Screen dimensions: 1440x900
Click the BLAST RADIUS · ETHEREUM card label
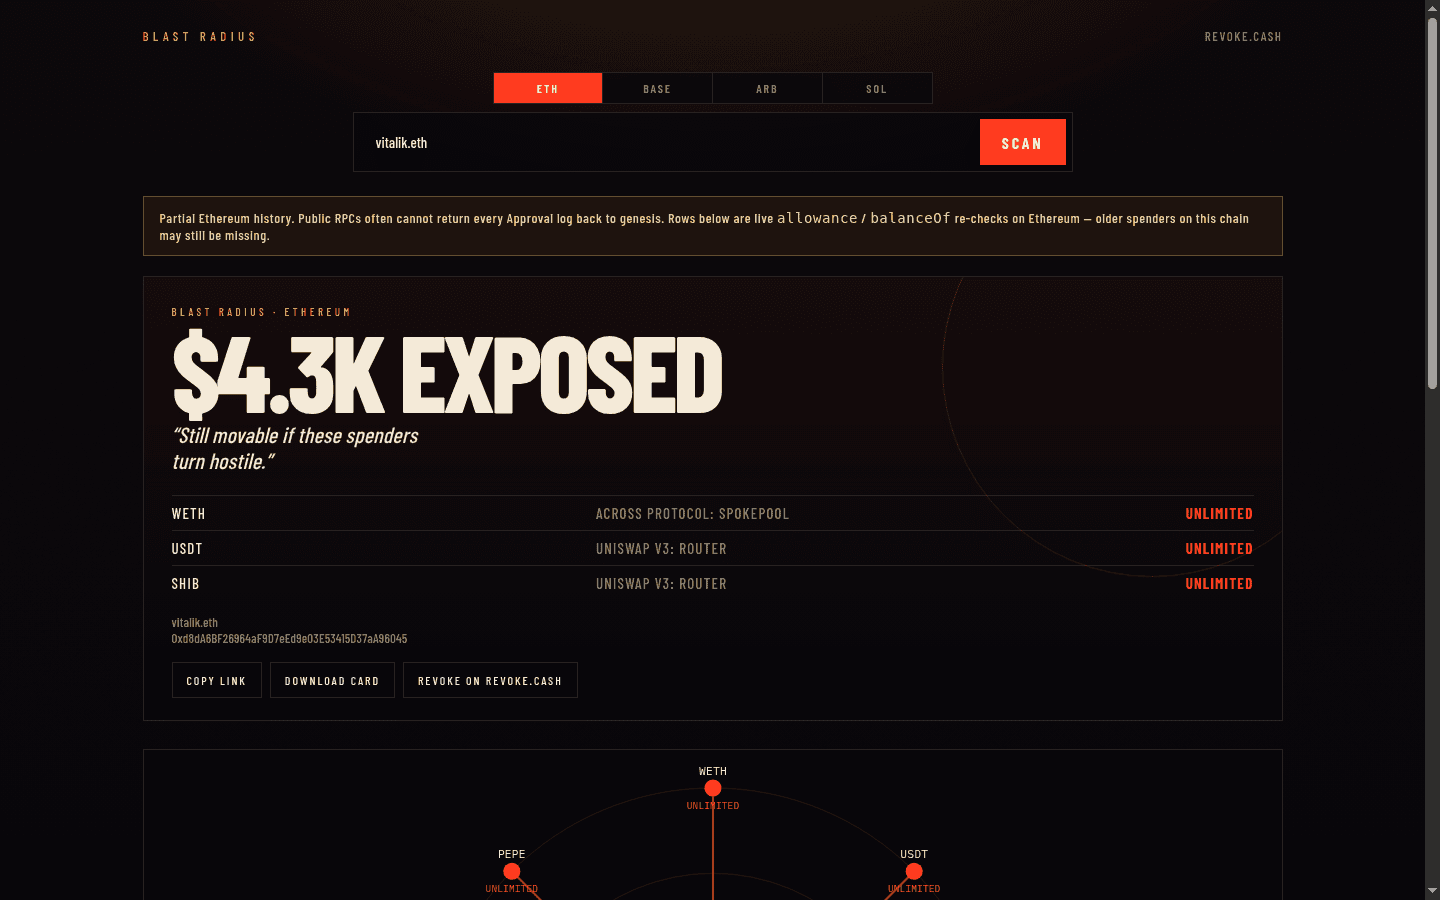pos(261,312)
